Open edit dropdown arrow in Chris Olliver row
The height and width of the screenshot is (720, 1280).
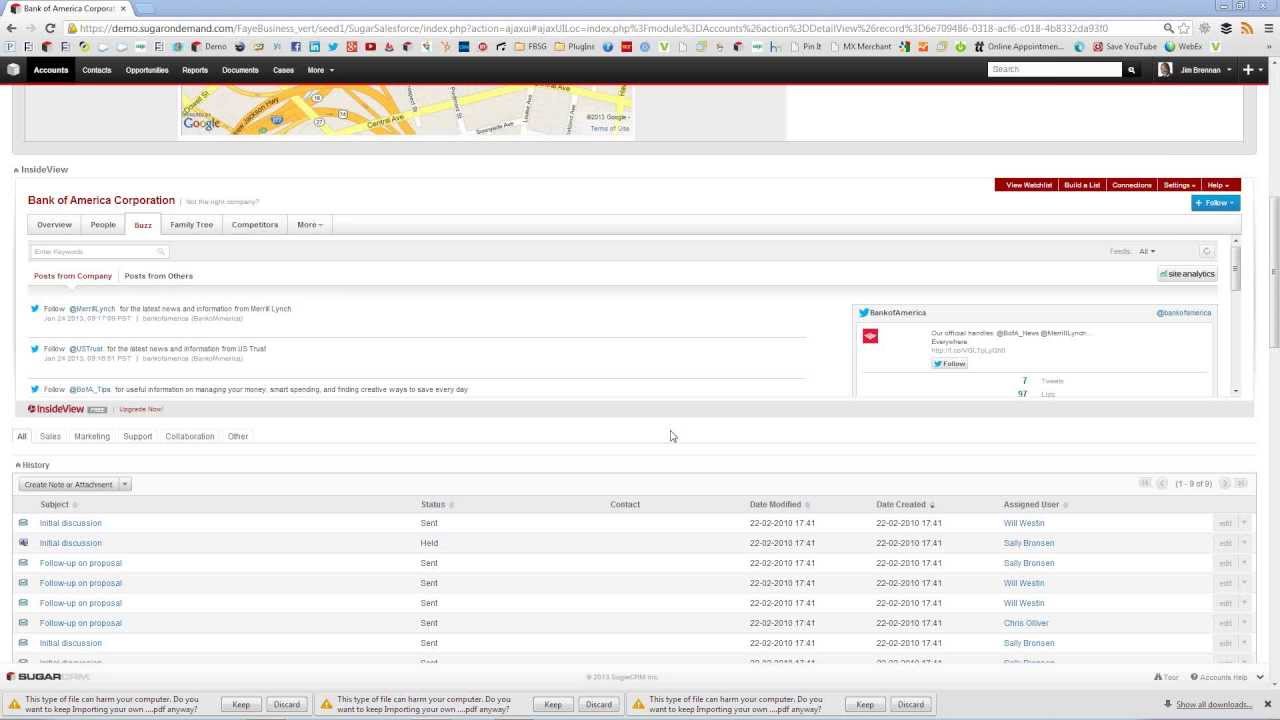point(1244,623)
